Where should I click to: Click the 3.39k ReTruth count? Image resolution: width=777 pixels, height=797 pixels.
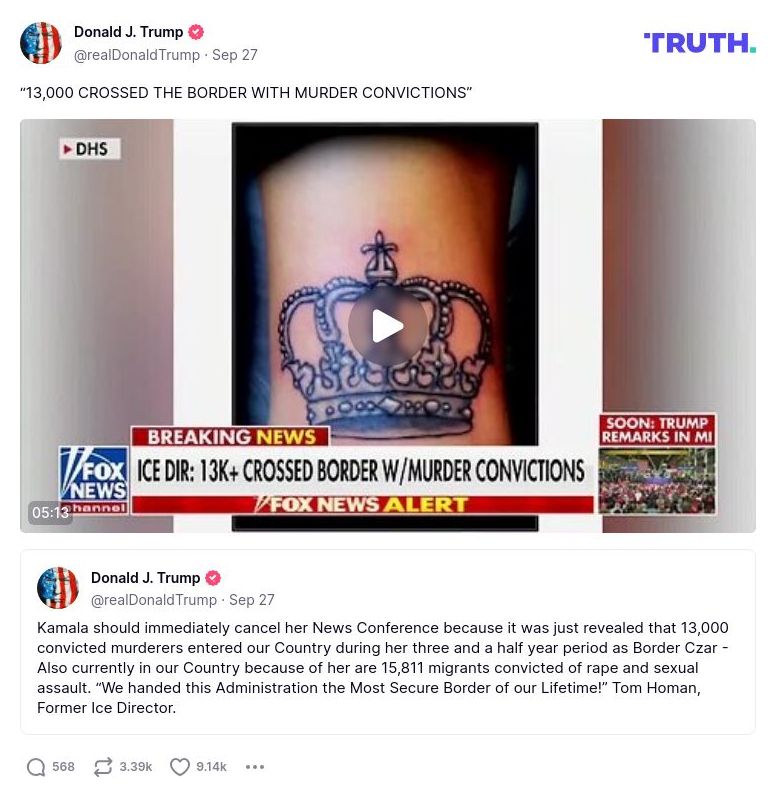(136, 767)
